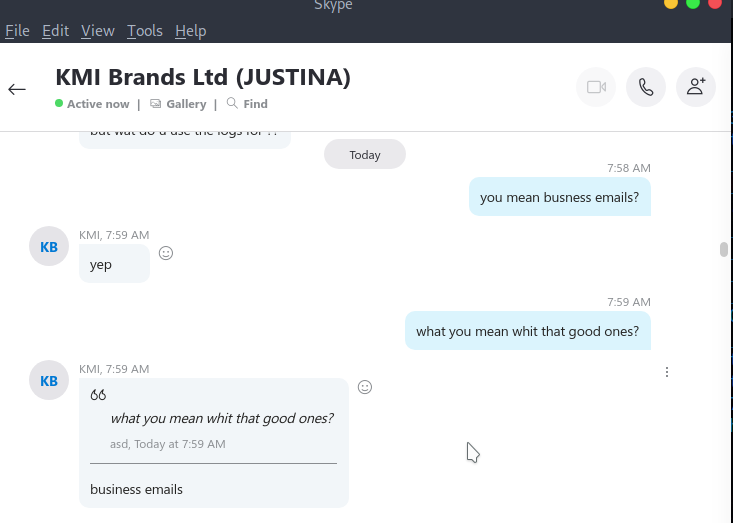Click the Today date separator
733x523 pixels.
pyautogui.click(x=365, y=155)
